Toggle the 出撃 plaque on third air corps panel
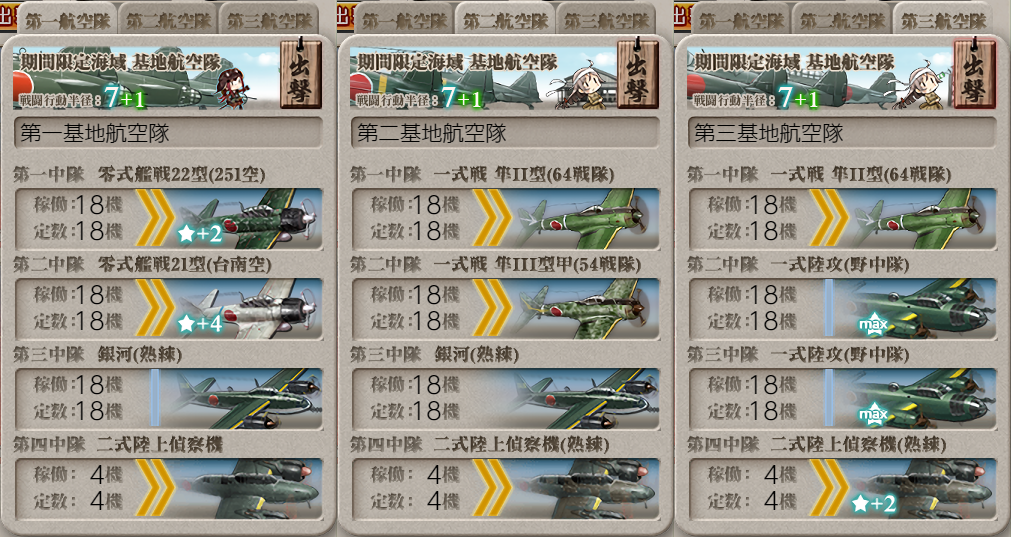Image resolution: width=1011 pixels, height=537 pixels. point(974,73)
